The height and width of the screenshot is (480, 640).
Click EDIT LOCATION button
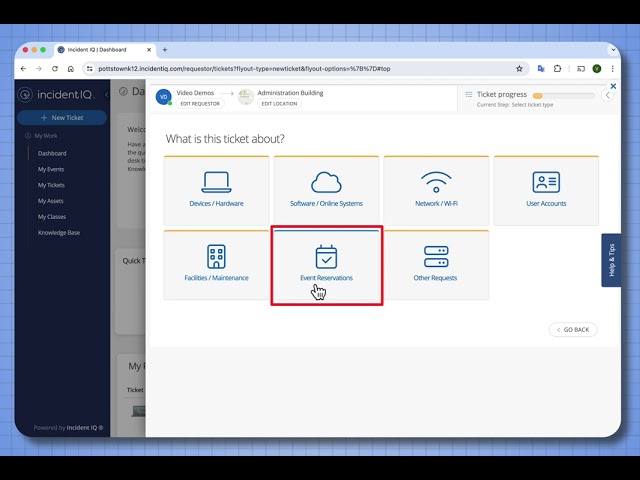[279, 104]
